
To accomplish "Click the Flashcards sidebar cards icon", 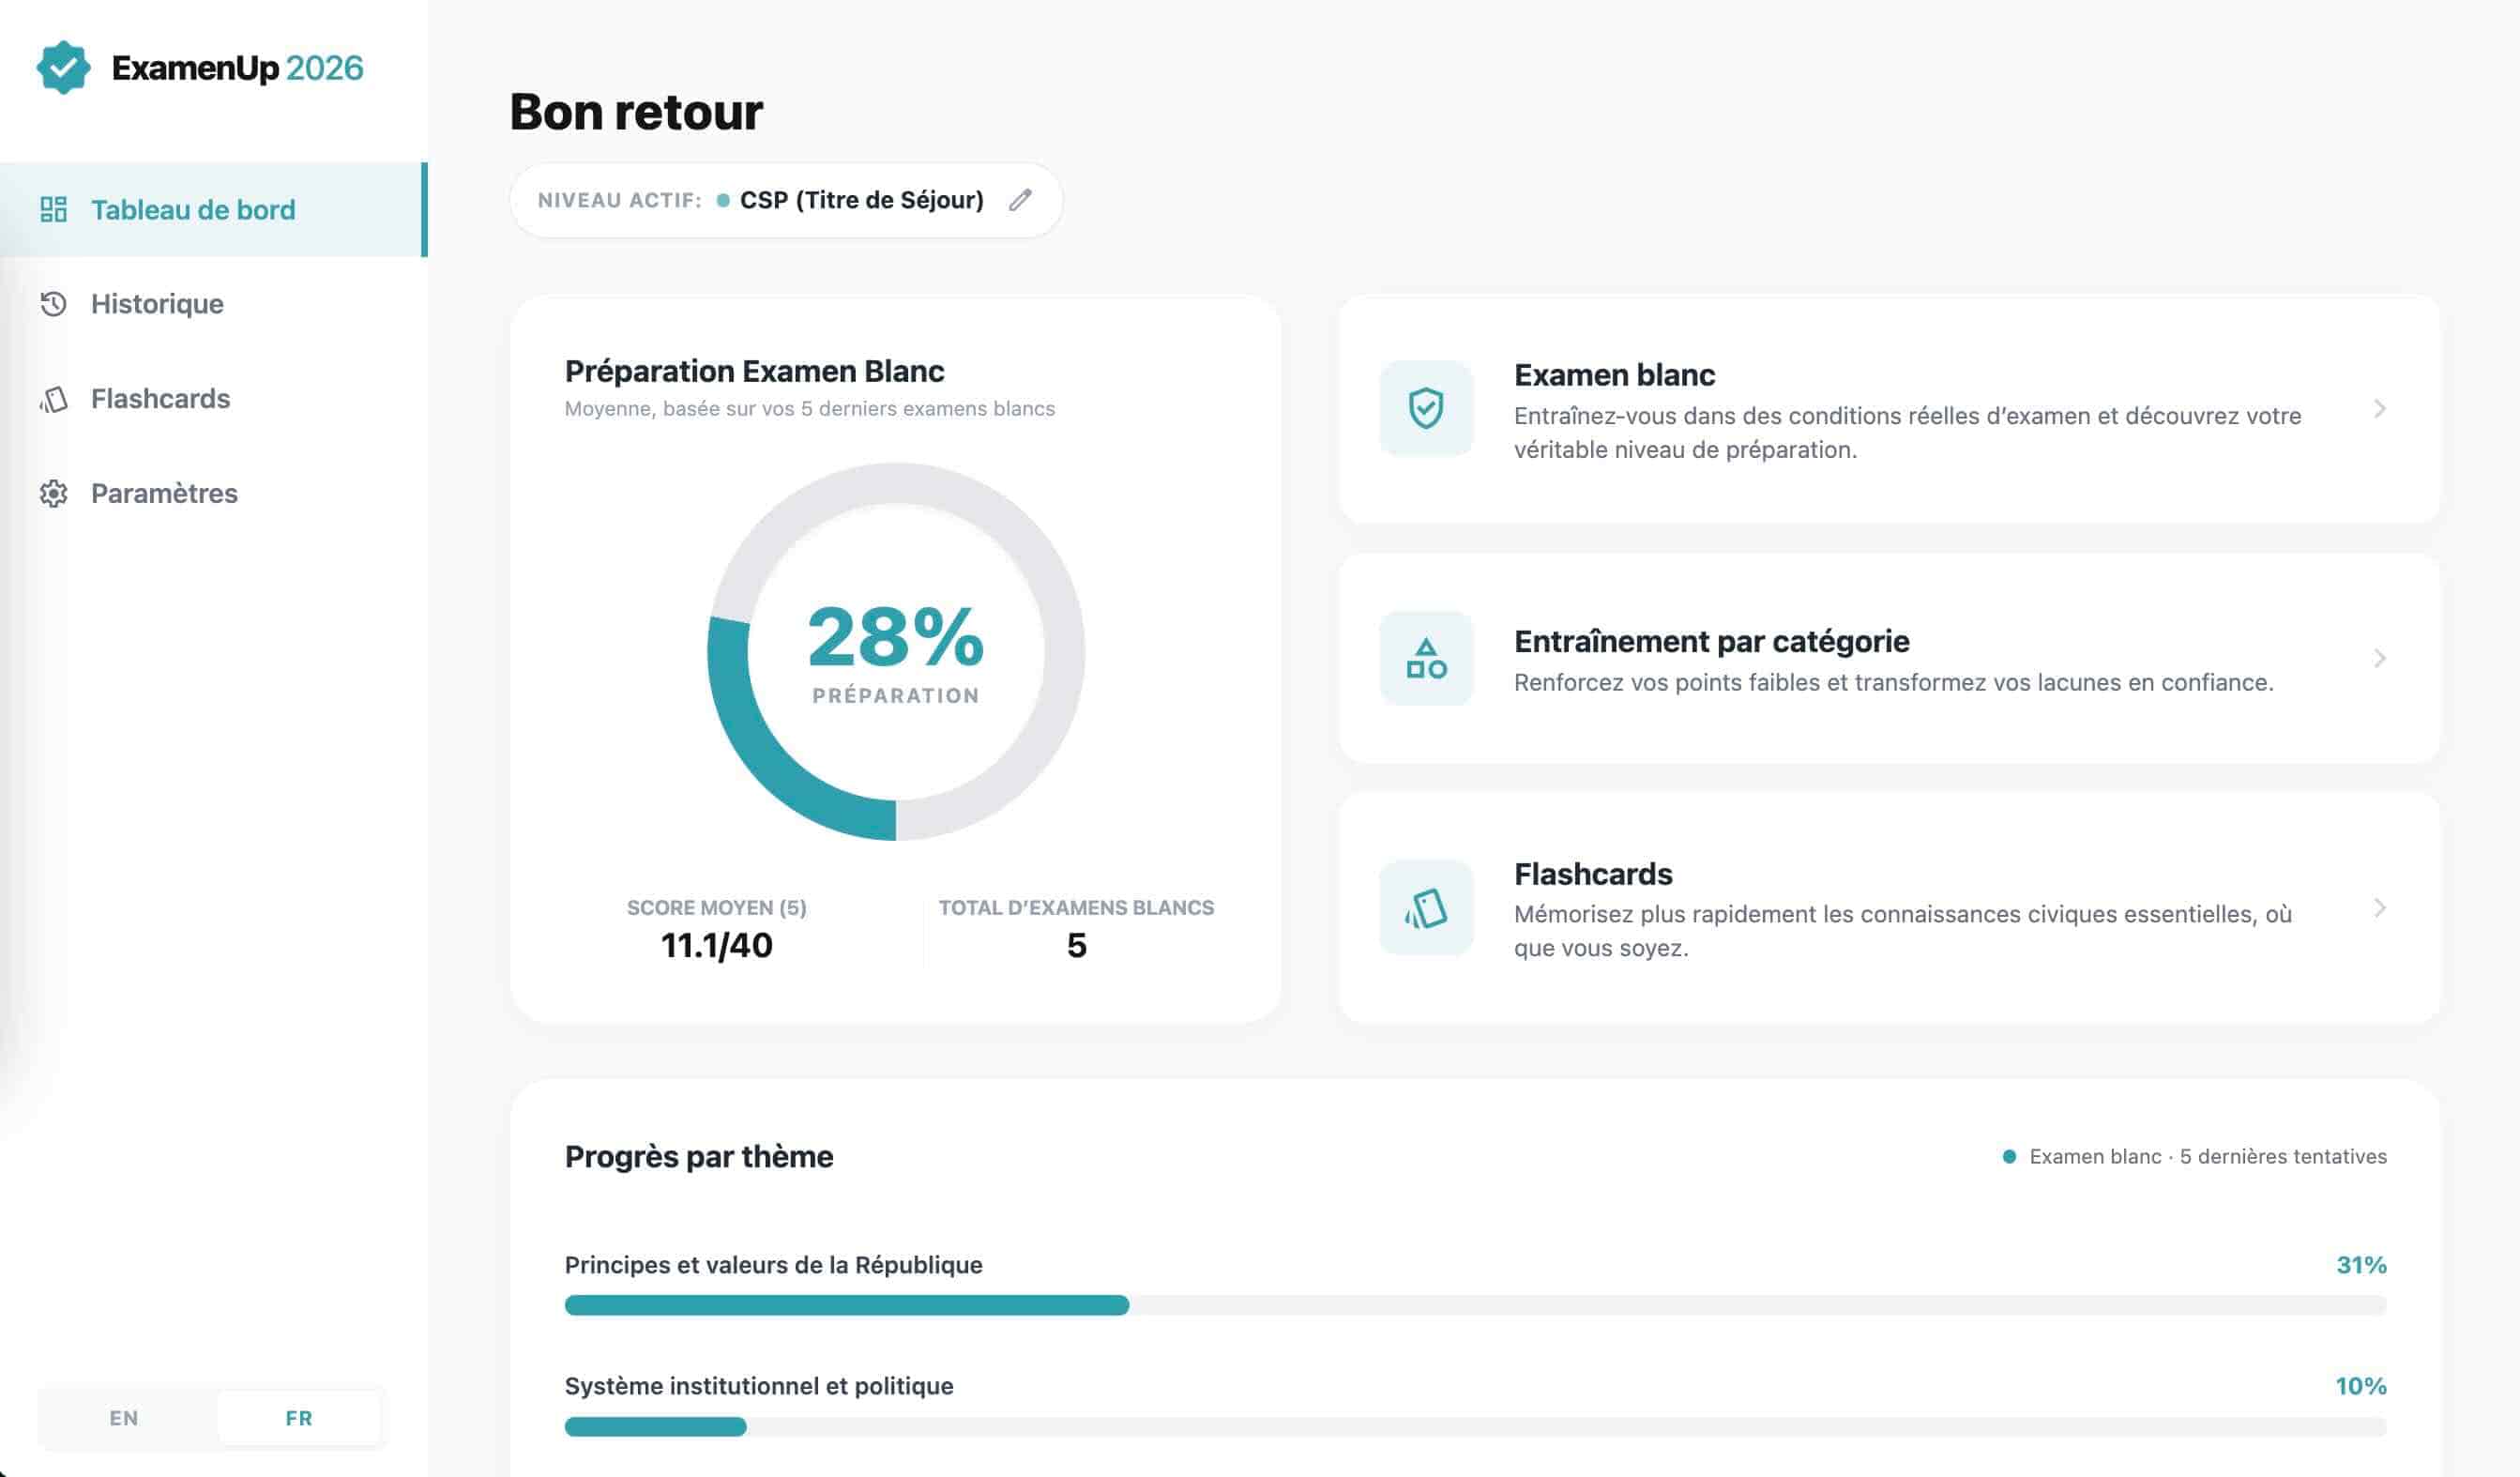I will click(53, 399).
